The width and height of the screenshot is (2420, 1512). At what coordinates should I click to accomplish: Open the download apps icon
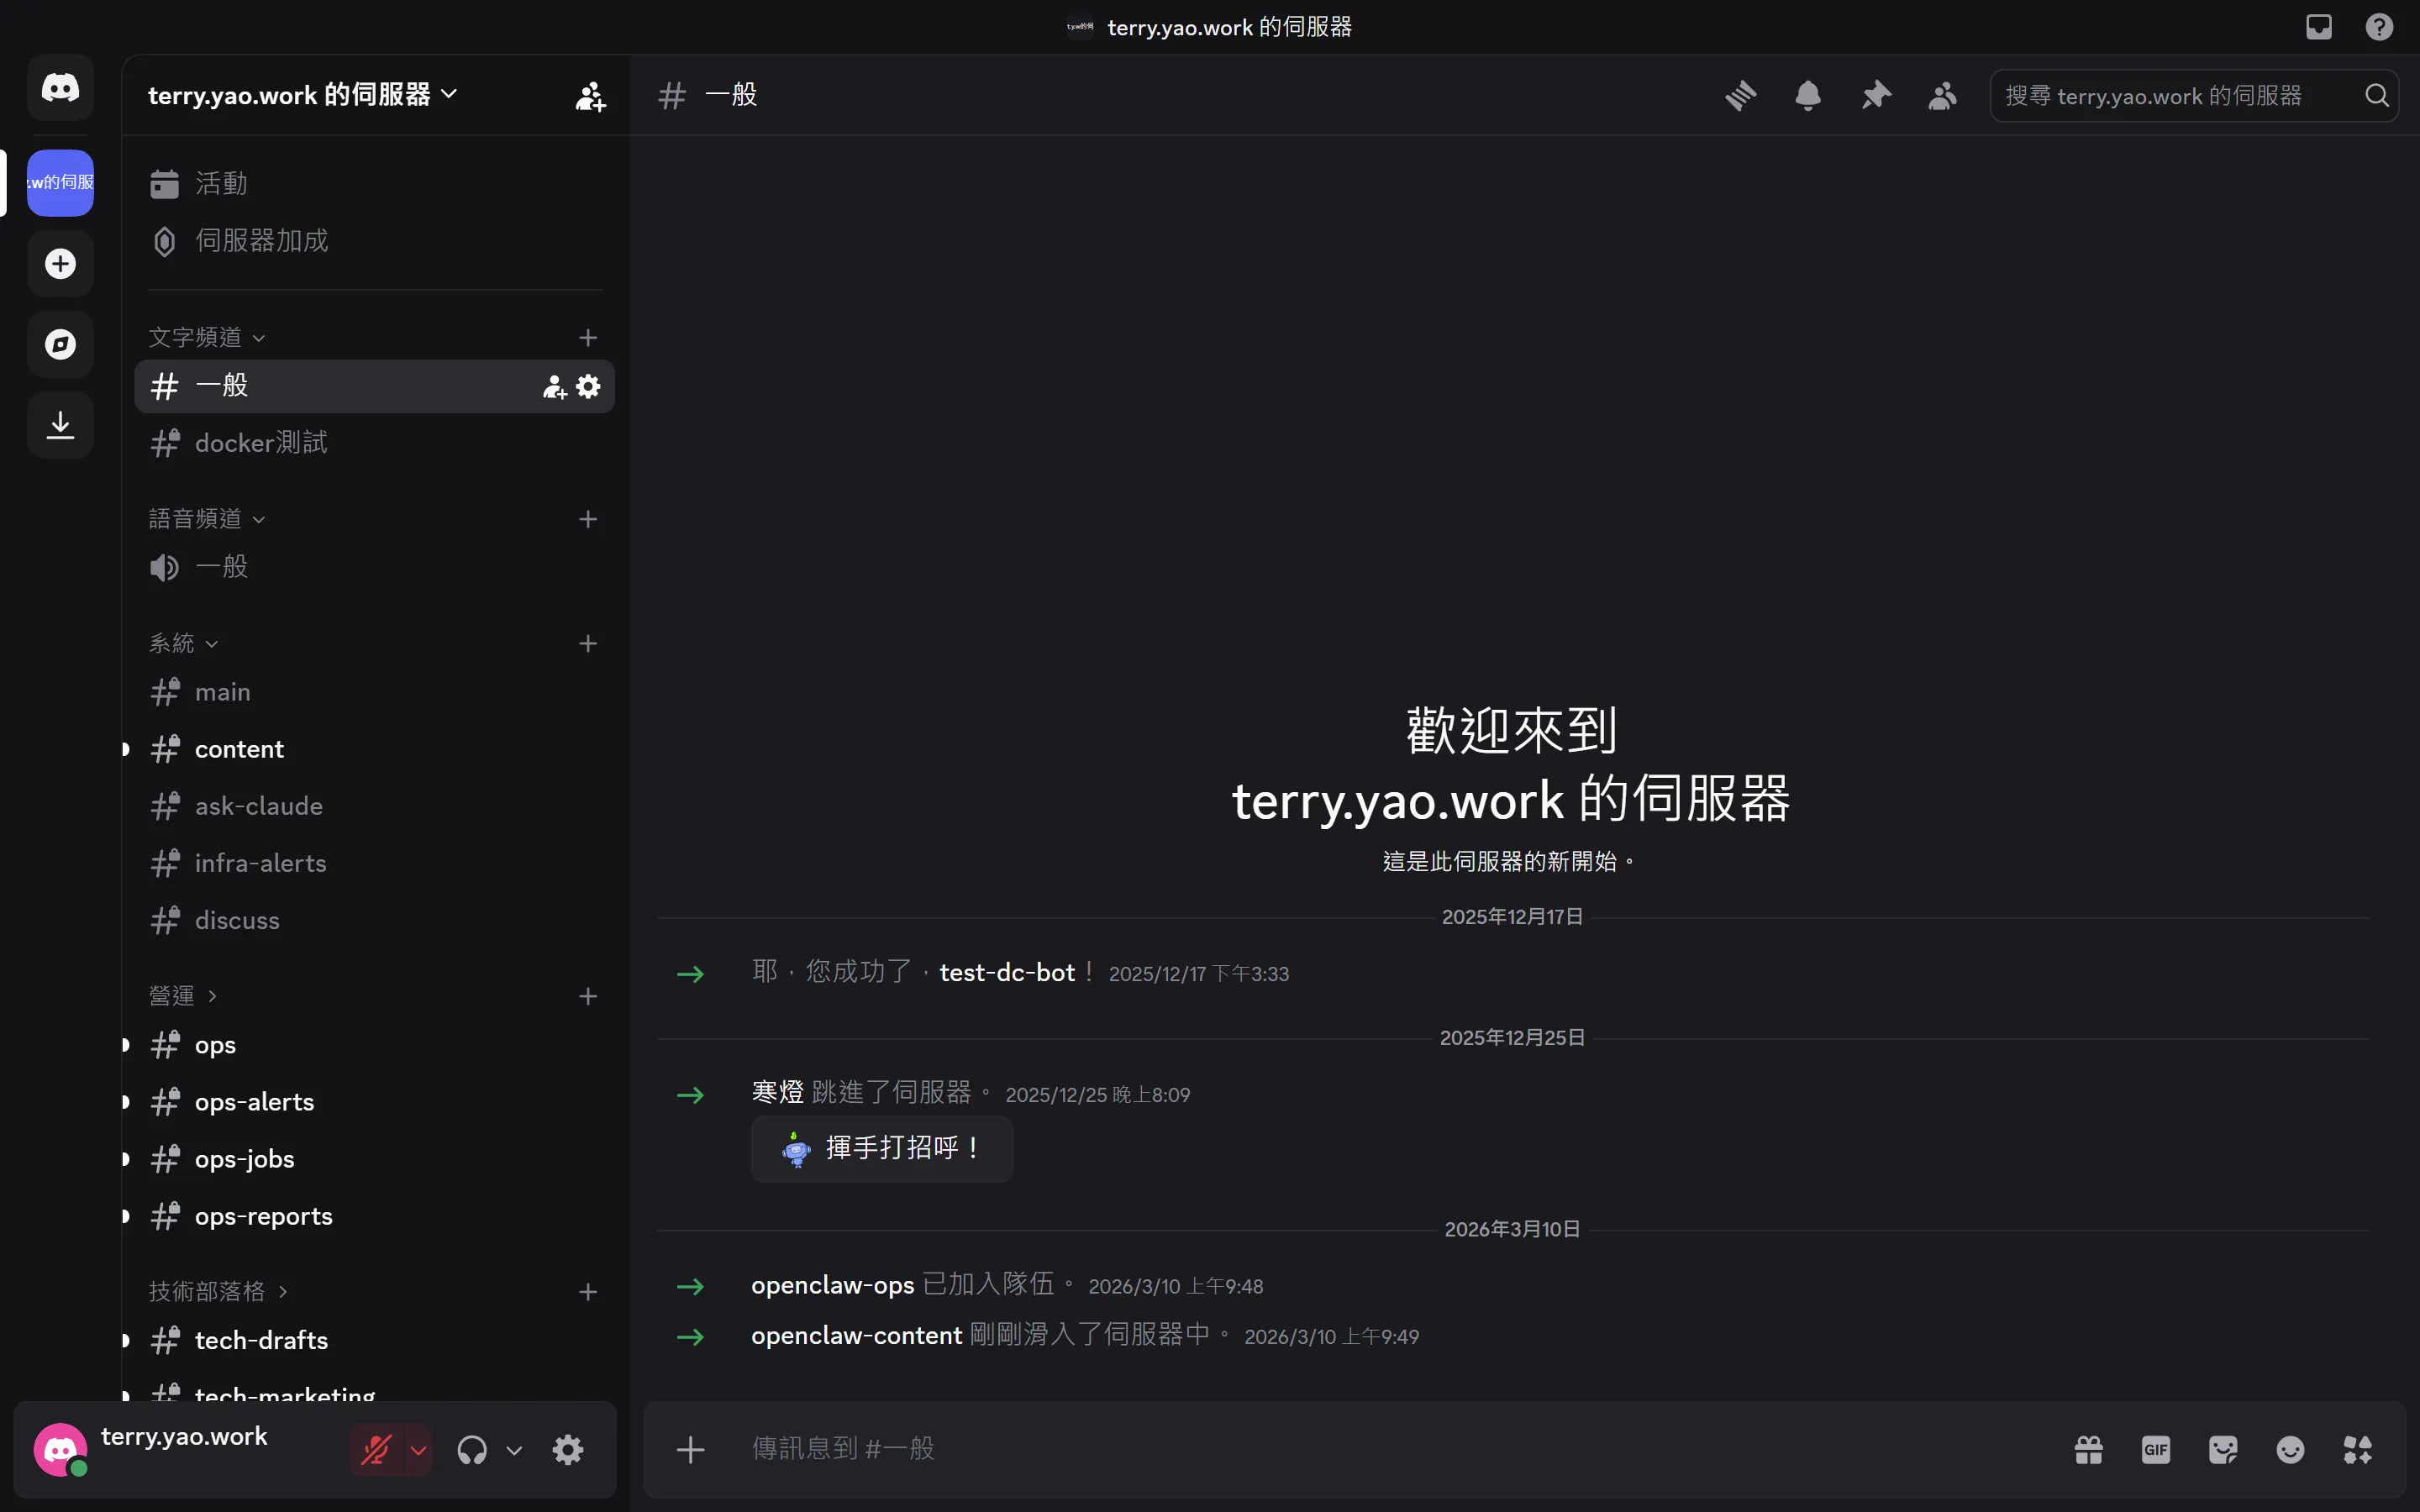(x=60, y=425)
